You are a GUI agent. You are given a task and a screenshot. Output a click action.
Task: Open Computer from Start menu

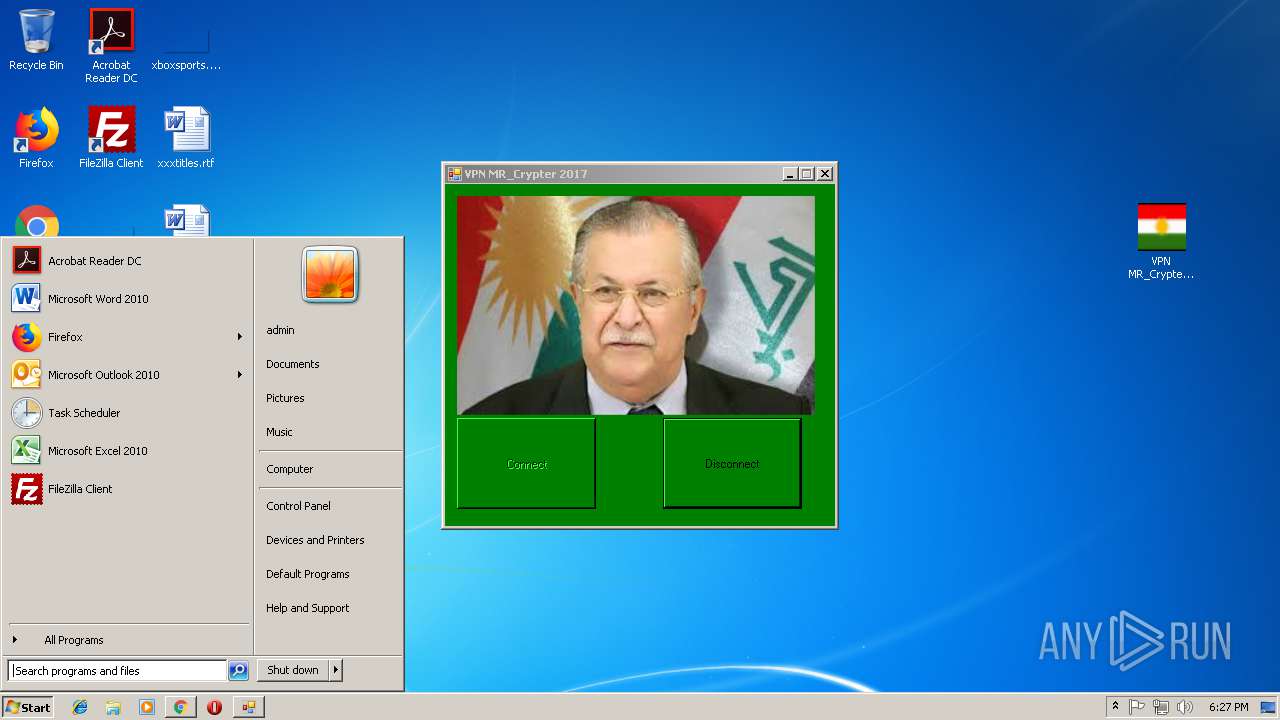click(290, 469)
